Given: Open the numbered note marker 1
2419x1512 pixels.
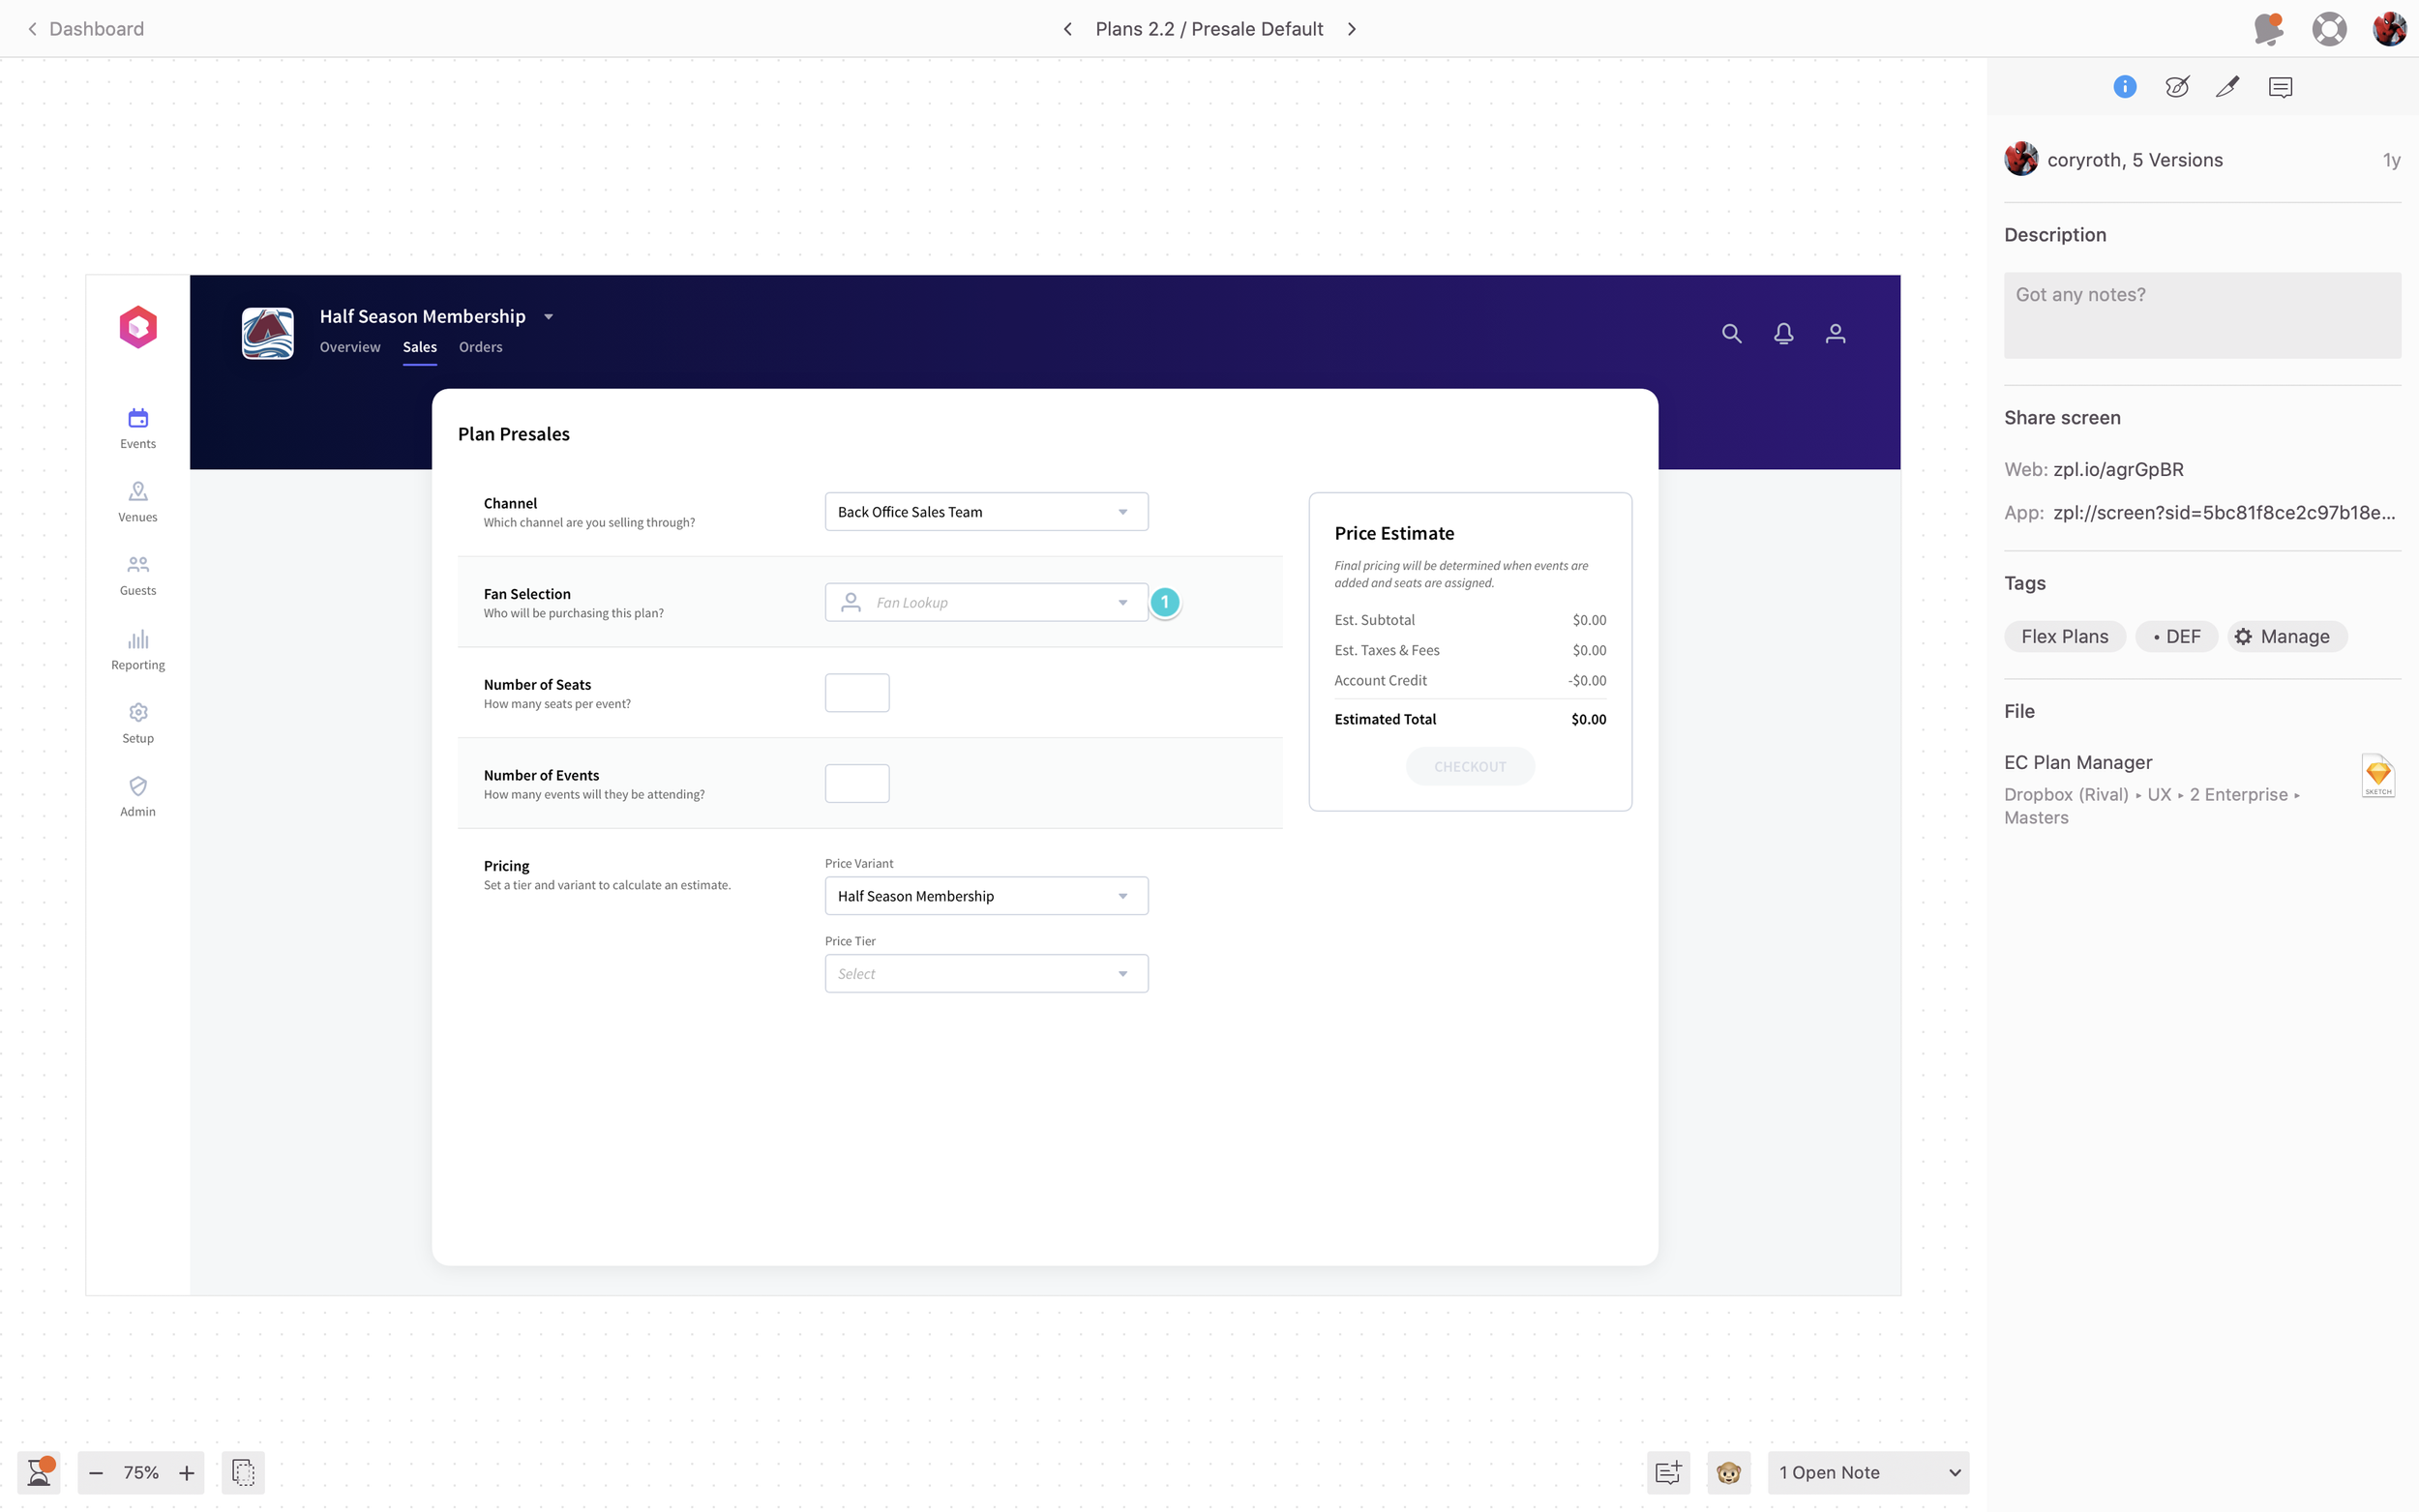Looking at the screenshot, I should click(1164, 602).
